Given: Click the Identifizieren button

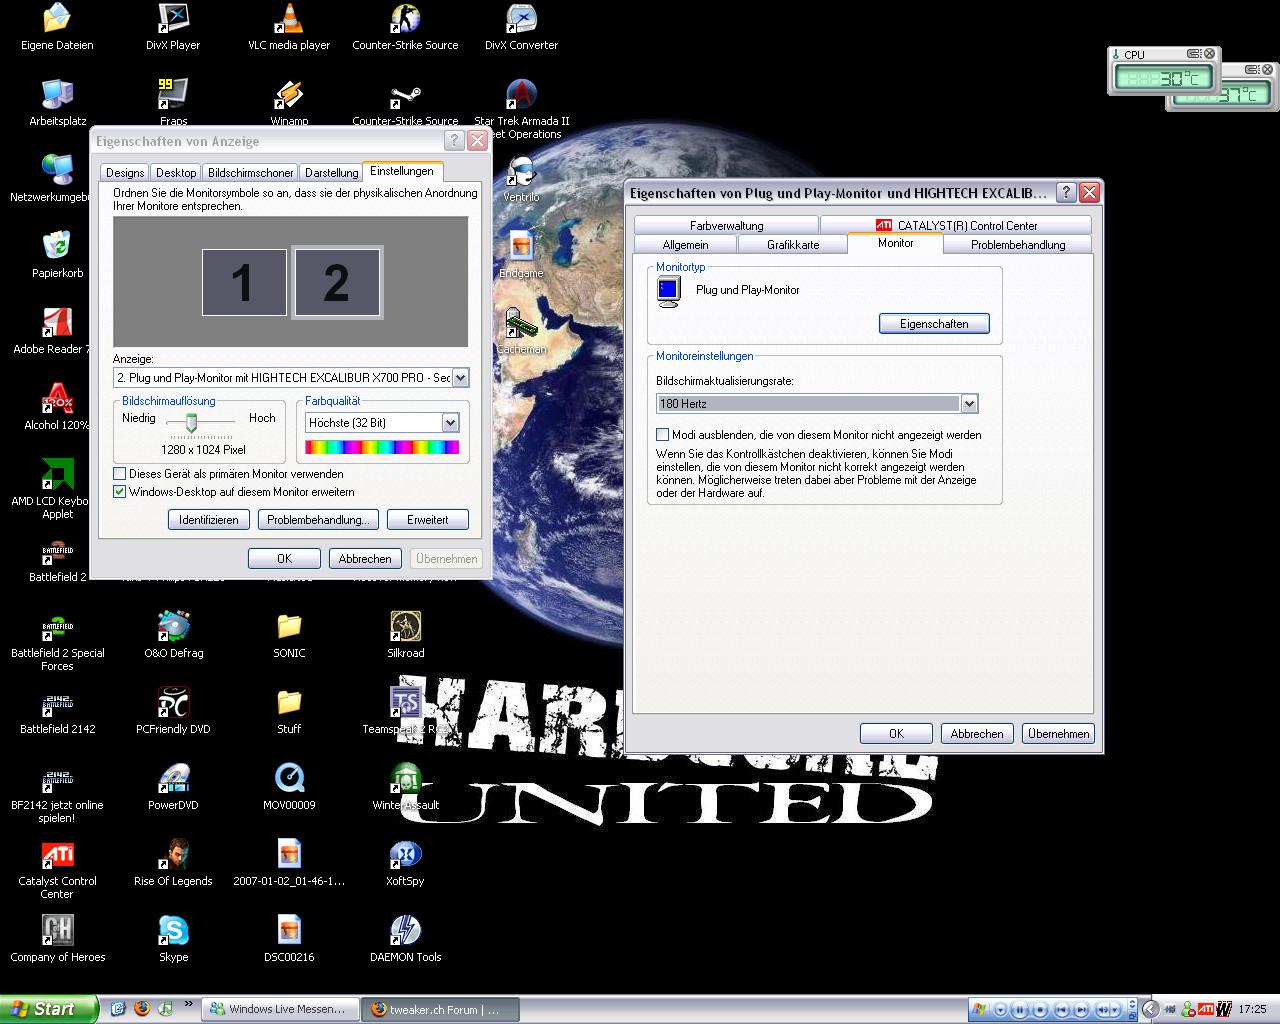Looking at the screenshot, I should click(208, 520).
